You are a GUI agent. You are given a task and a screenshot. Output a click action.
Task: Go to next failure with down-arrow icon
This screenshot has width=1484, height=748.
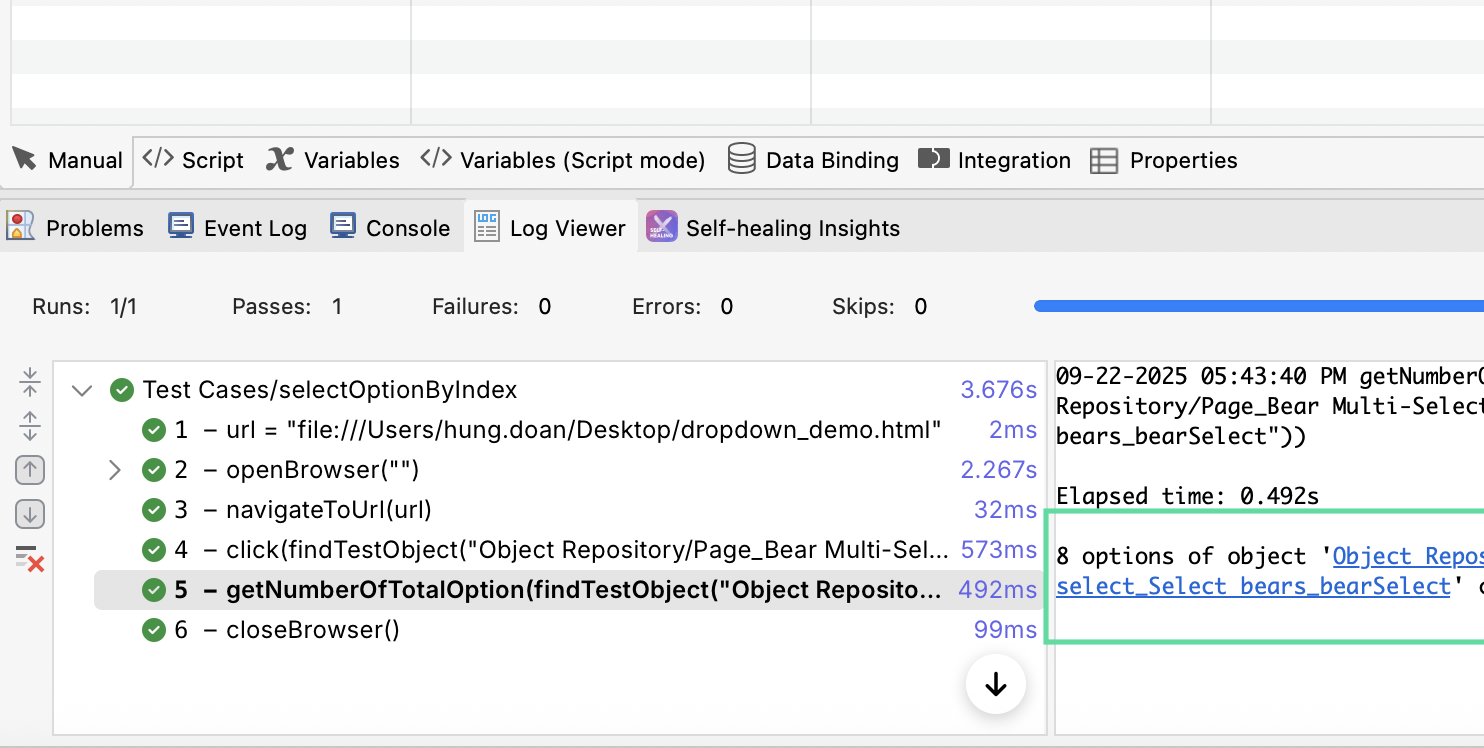click(x=29, y=515)
